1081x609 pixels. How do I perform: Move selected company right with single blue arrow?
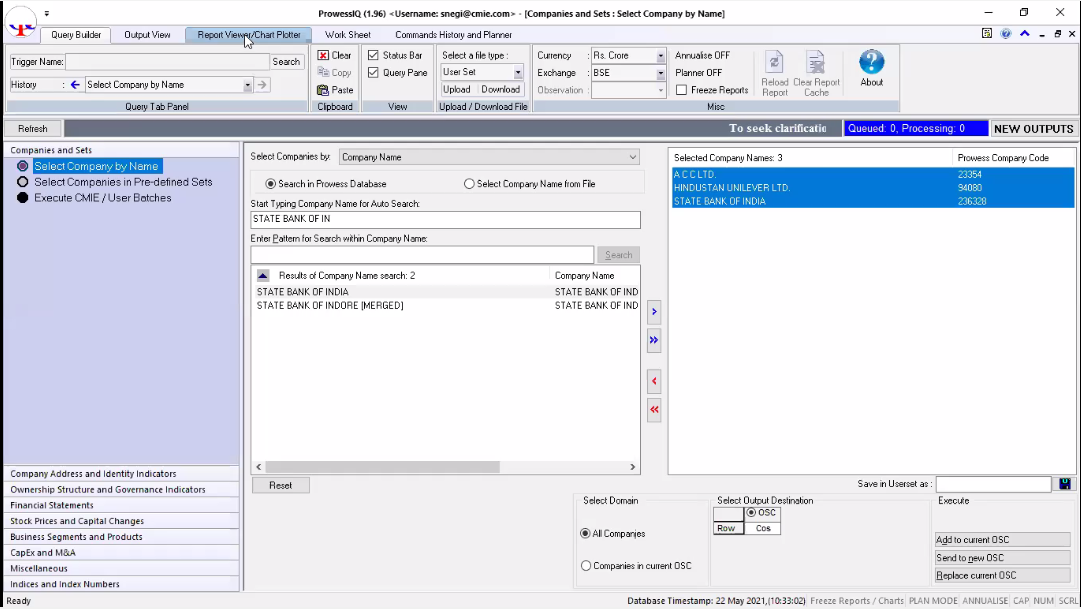click(654, 312)
